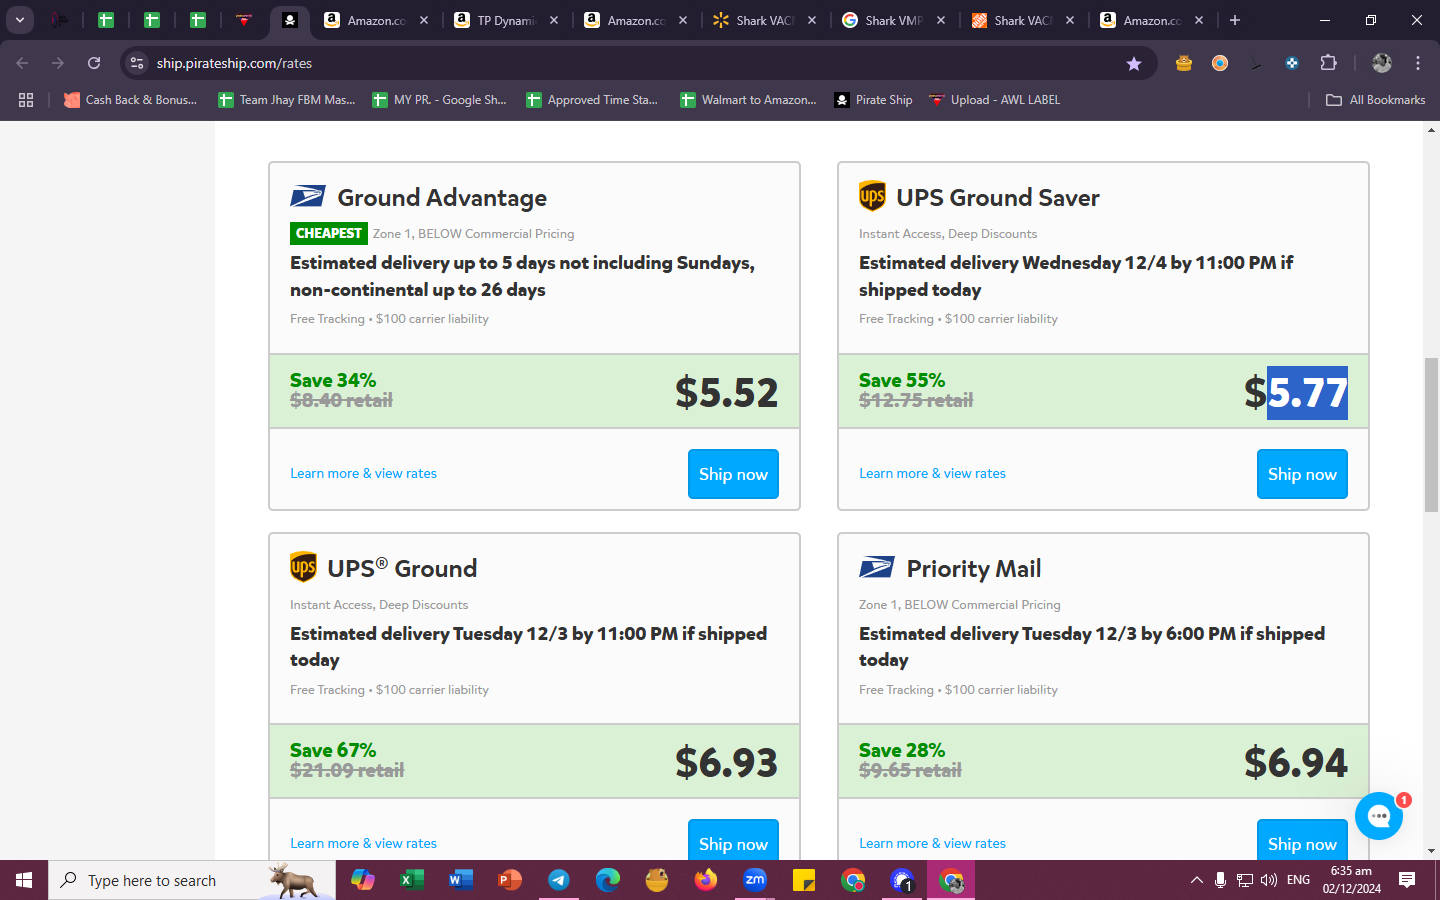Open Telegram from the taskbar
1440x900 pixels.
point(558,880)
